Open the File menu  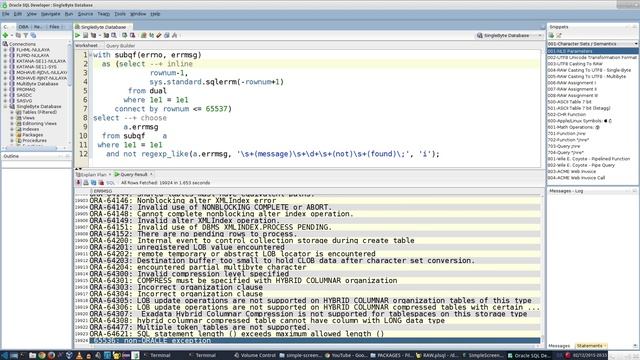tap(6, 14)
